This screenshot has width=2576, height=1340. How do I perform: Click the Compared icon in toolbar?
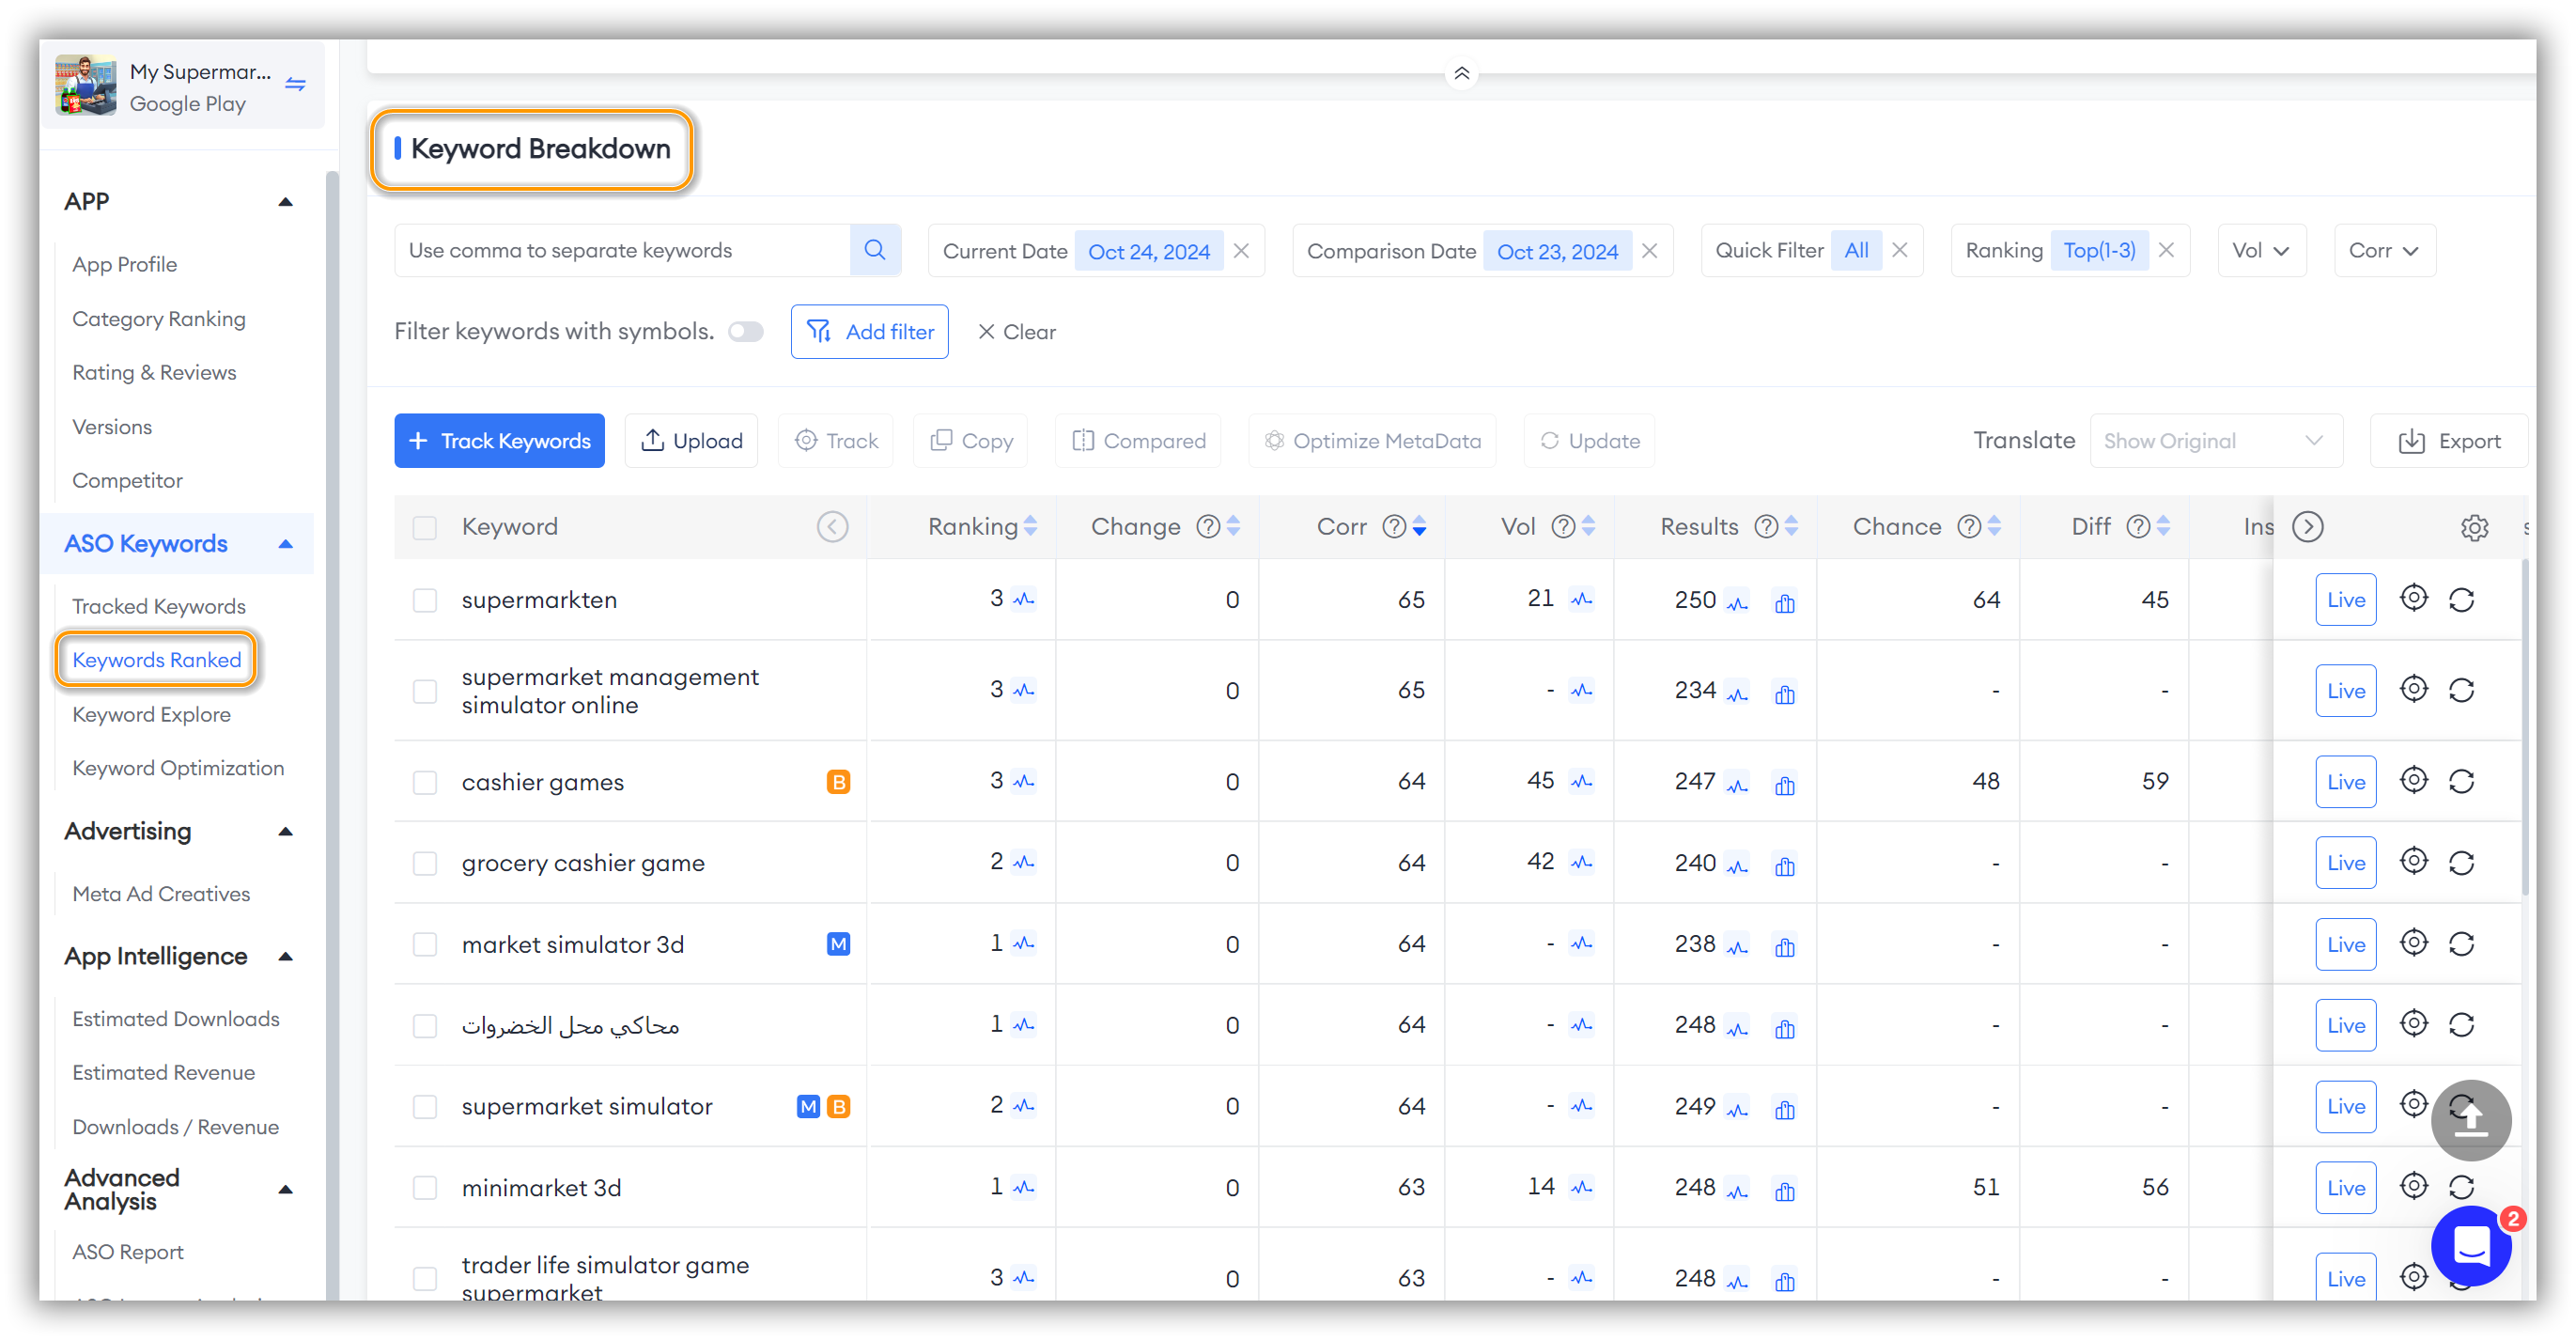[x=1141, y=440]
